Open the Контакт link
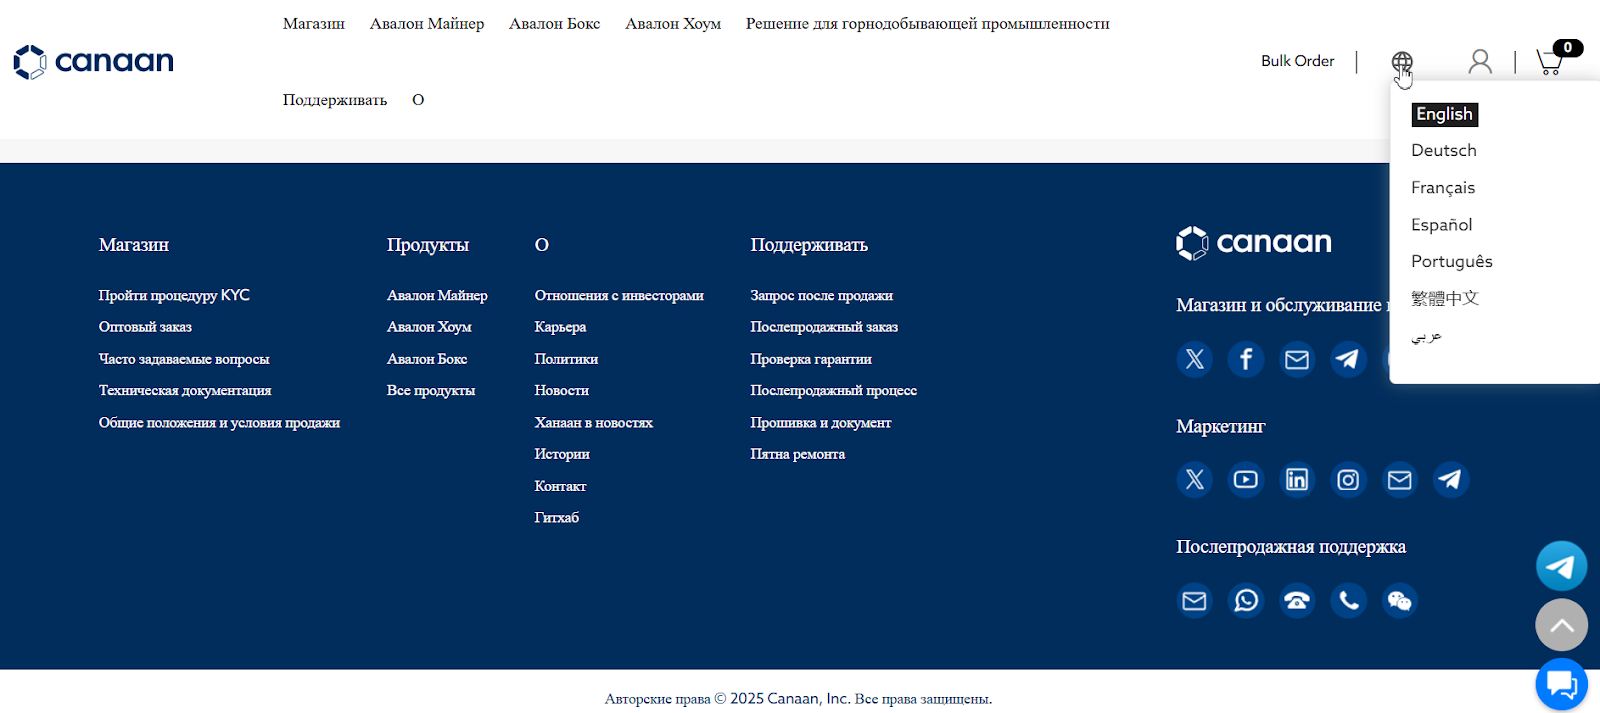This screenshot has height=713, width=1600. pyautogui.click(x=560, y=486)
